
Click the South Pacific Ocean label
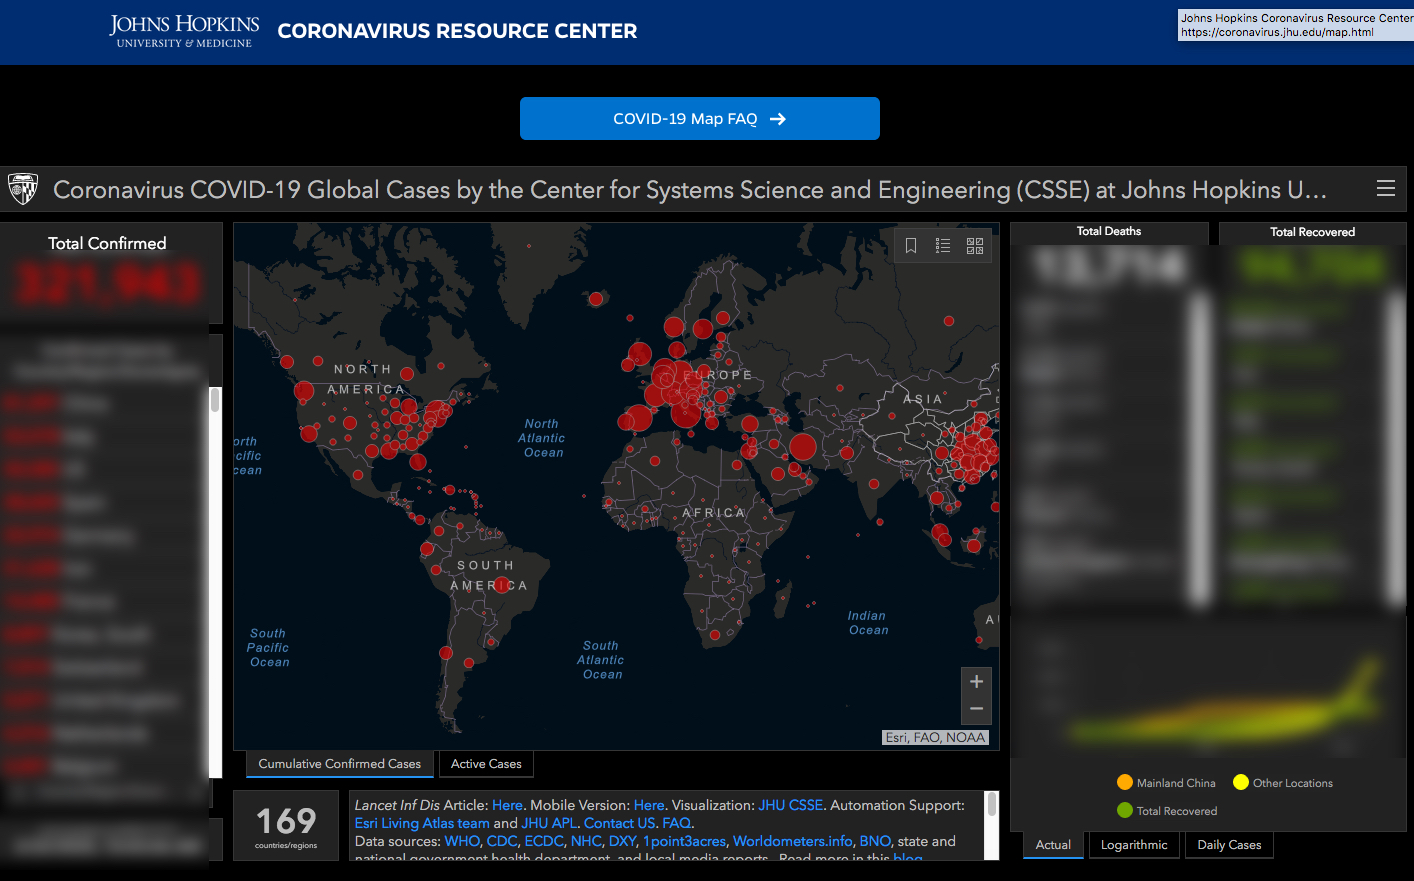pos(269,648)
